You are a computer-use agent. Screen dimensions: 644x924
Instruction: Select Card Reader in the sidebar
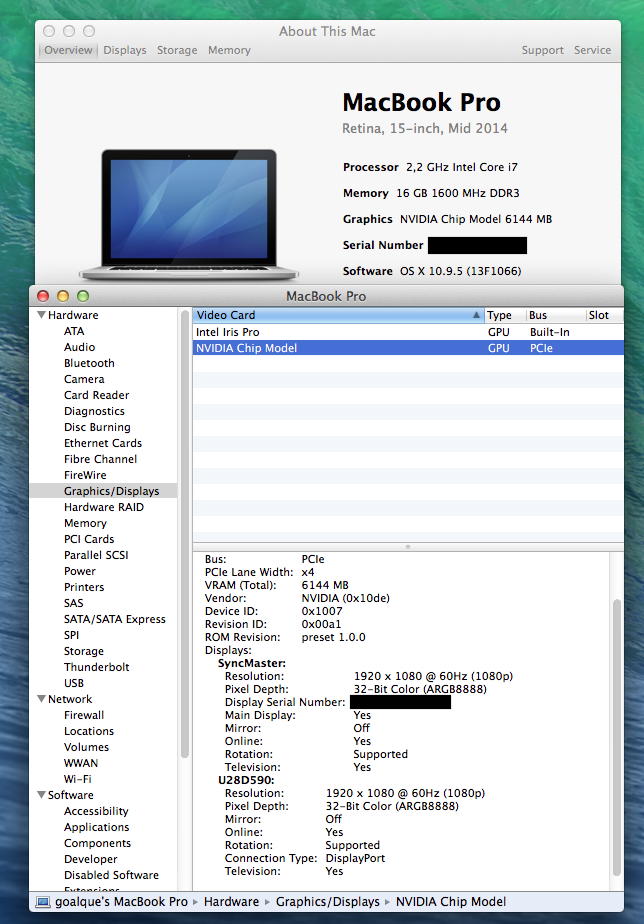click(97, 395)
